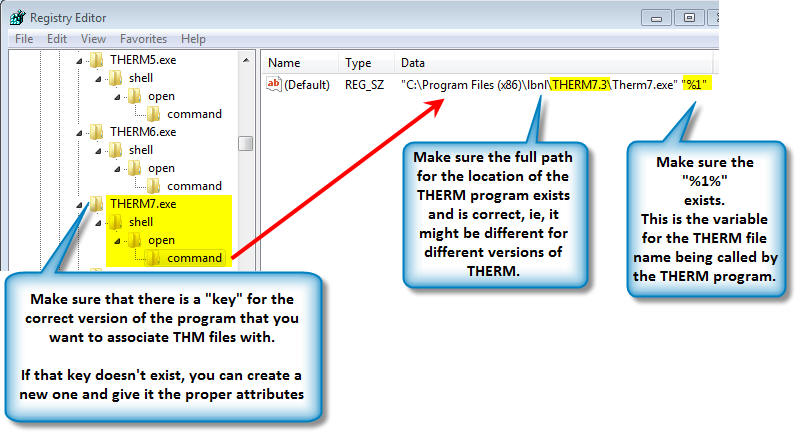This screenshot has width=800, height=436.
Task: Click the Registry Editor title bar icon
Action: point(17,17)
